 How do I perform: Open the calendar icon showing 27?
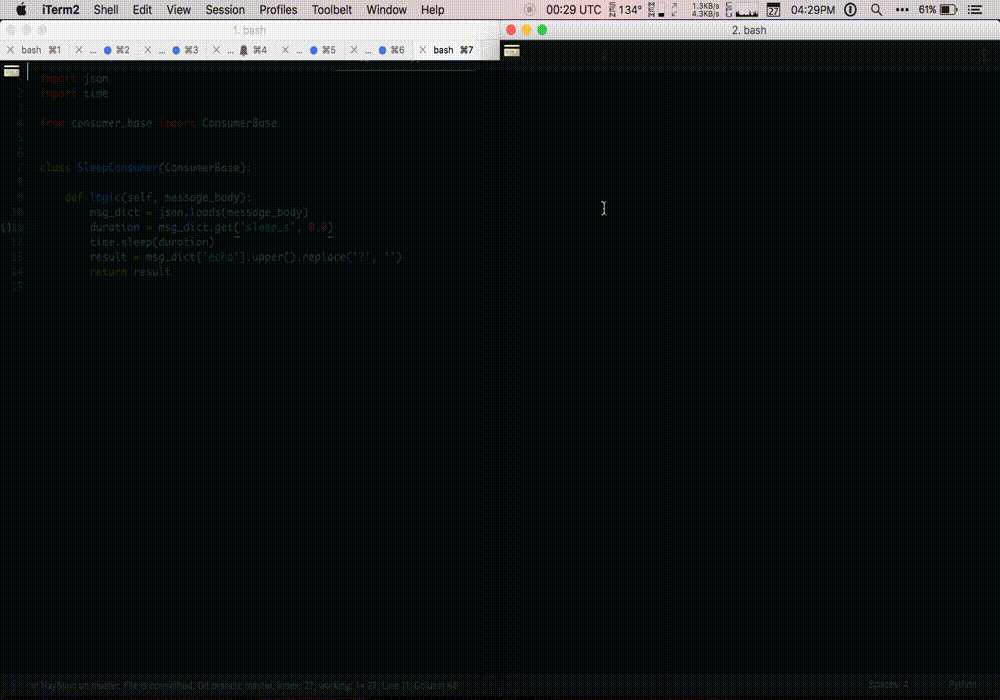(x=774, y=10)
